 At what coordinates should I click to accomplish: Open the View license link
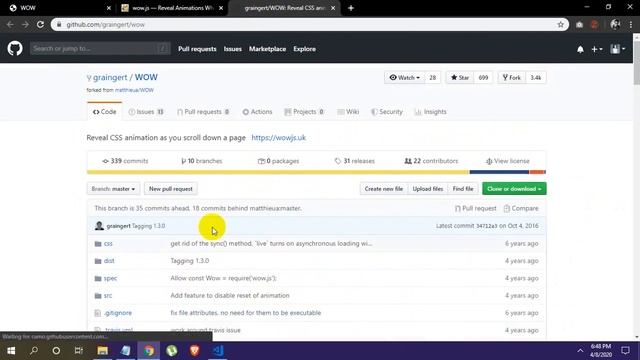click(507, 161)
